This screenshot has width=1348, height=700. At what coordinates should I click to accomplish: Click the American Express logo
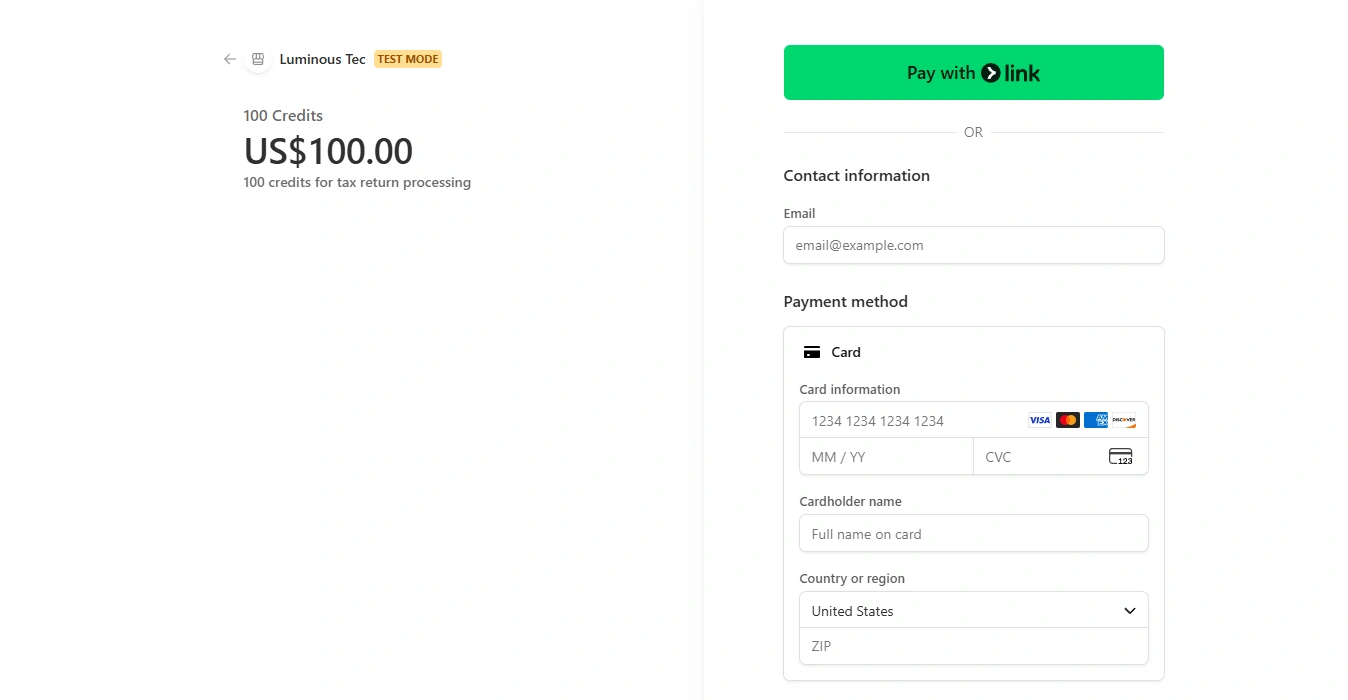[x=1096, y=420]
